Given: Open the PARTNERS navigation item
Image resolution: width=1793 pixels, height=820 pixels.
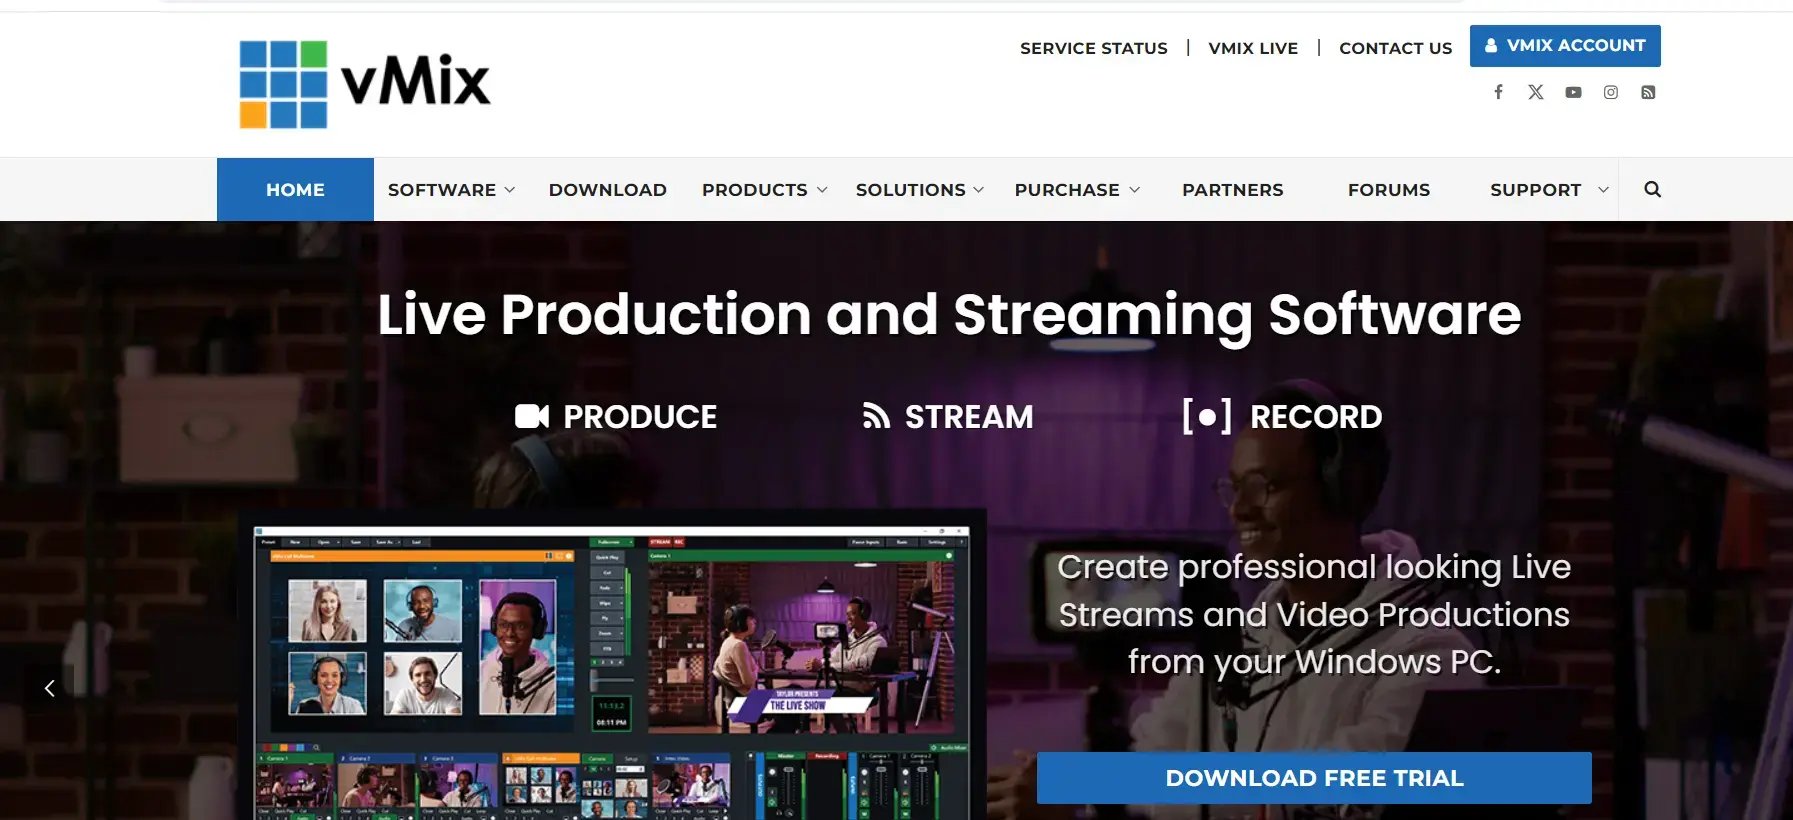Looking at the screenshot, I should [1233, 190].
